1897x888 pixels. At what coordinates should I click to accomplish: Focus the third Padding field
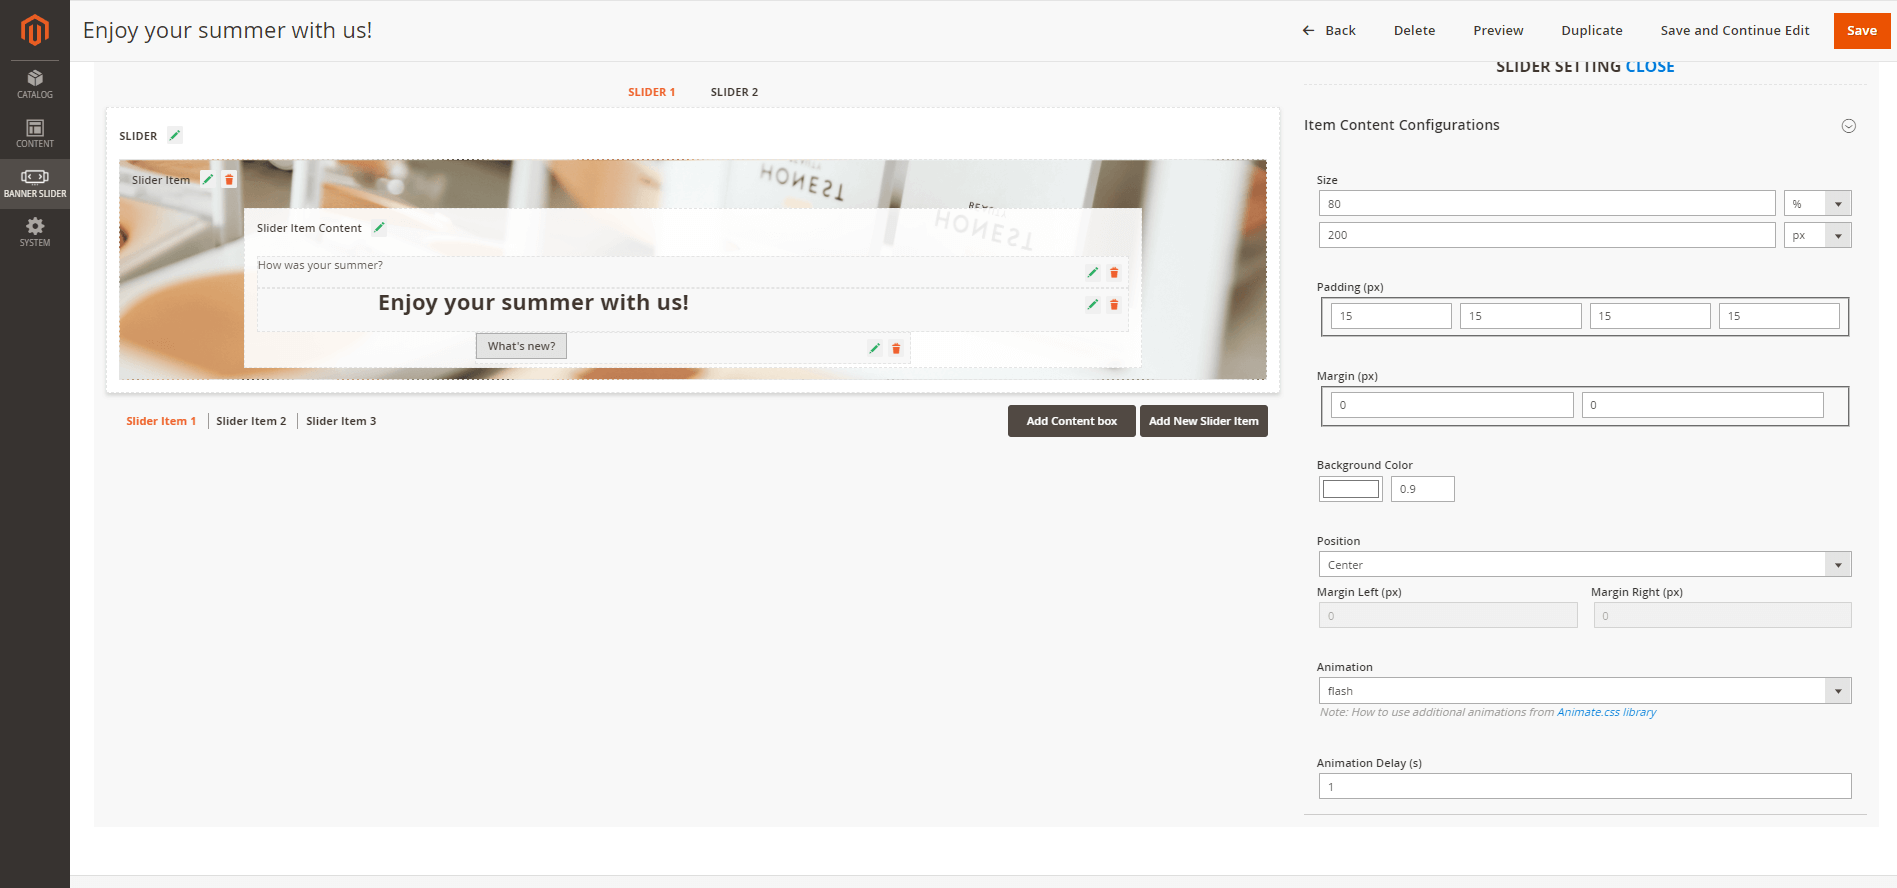(1650, 316)
